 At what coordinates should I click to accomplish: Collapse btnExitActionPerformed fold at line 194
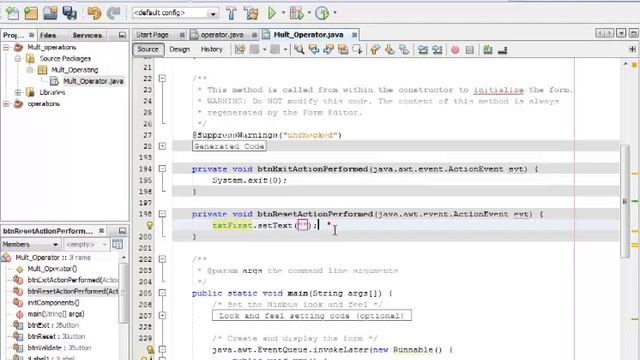162,169
